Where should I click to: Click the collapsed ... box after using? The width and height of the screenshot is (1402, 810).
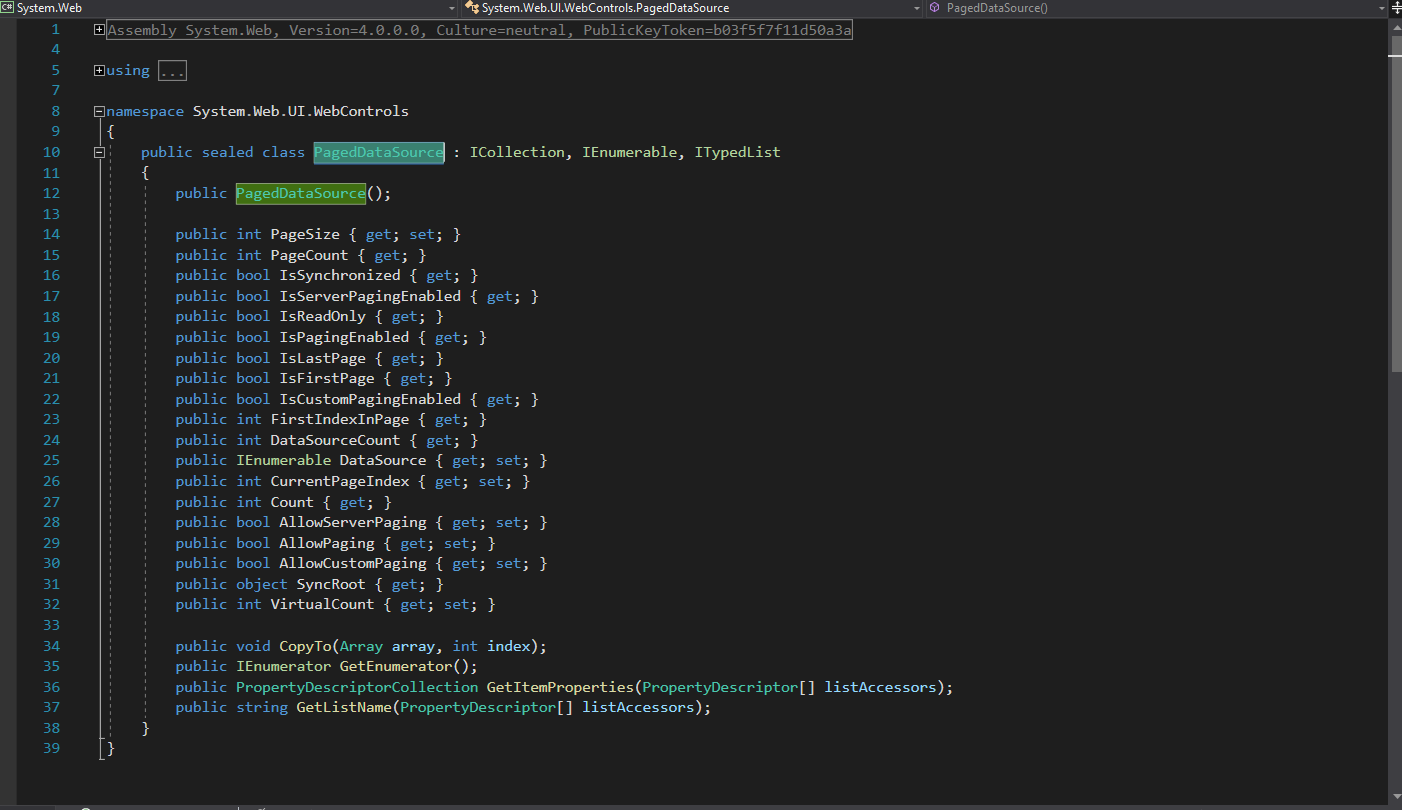172,71
